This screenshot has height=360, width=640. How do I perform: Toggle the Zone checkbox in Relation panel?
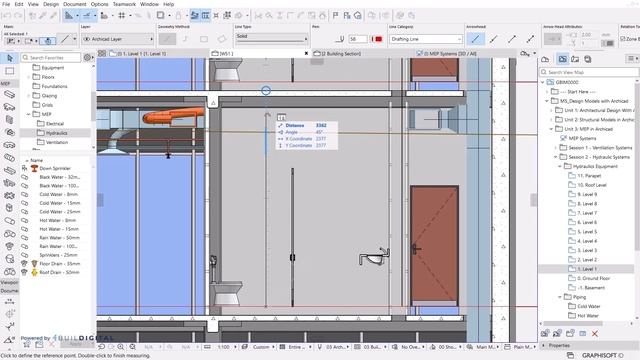point(622,39)
